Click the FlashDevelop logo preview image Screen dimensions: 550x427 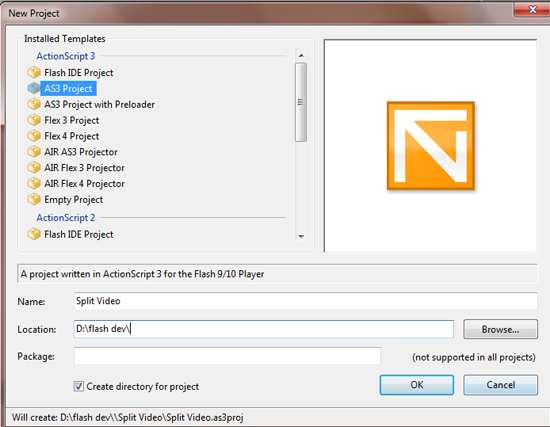(x=431, y=146)
